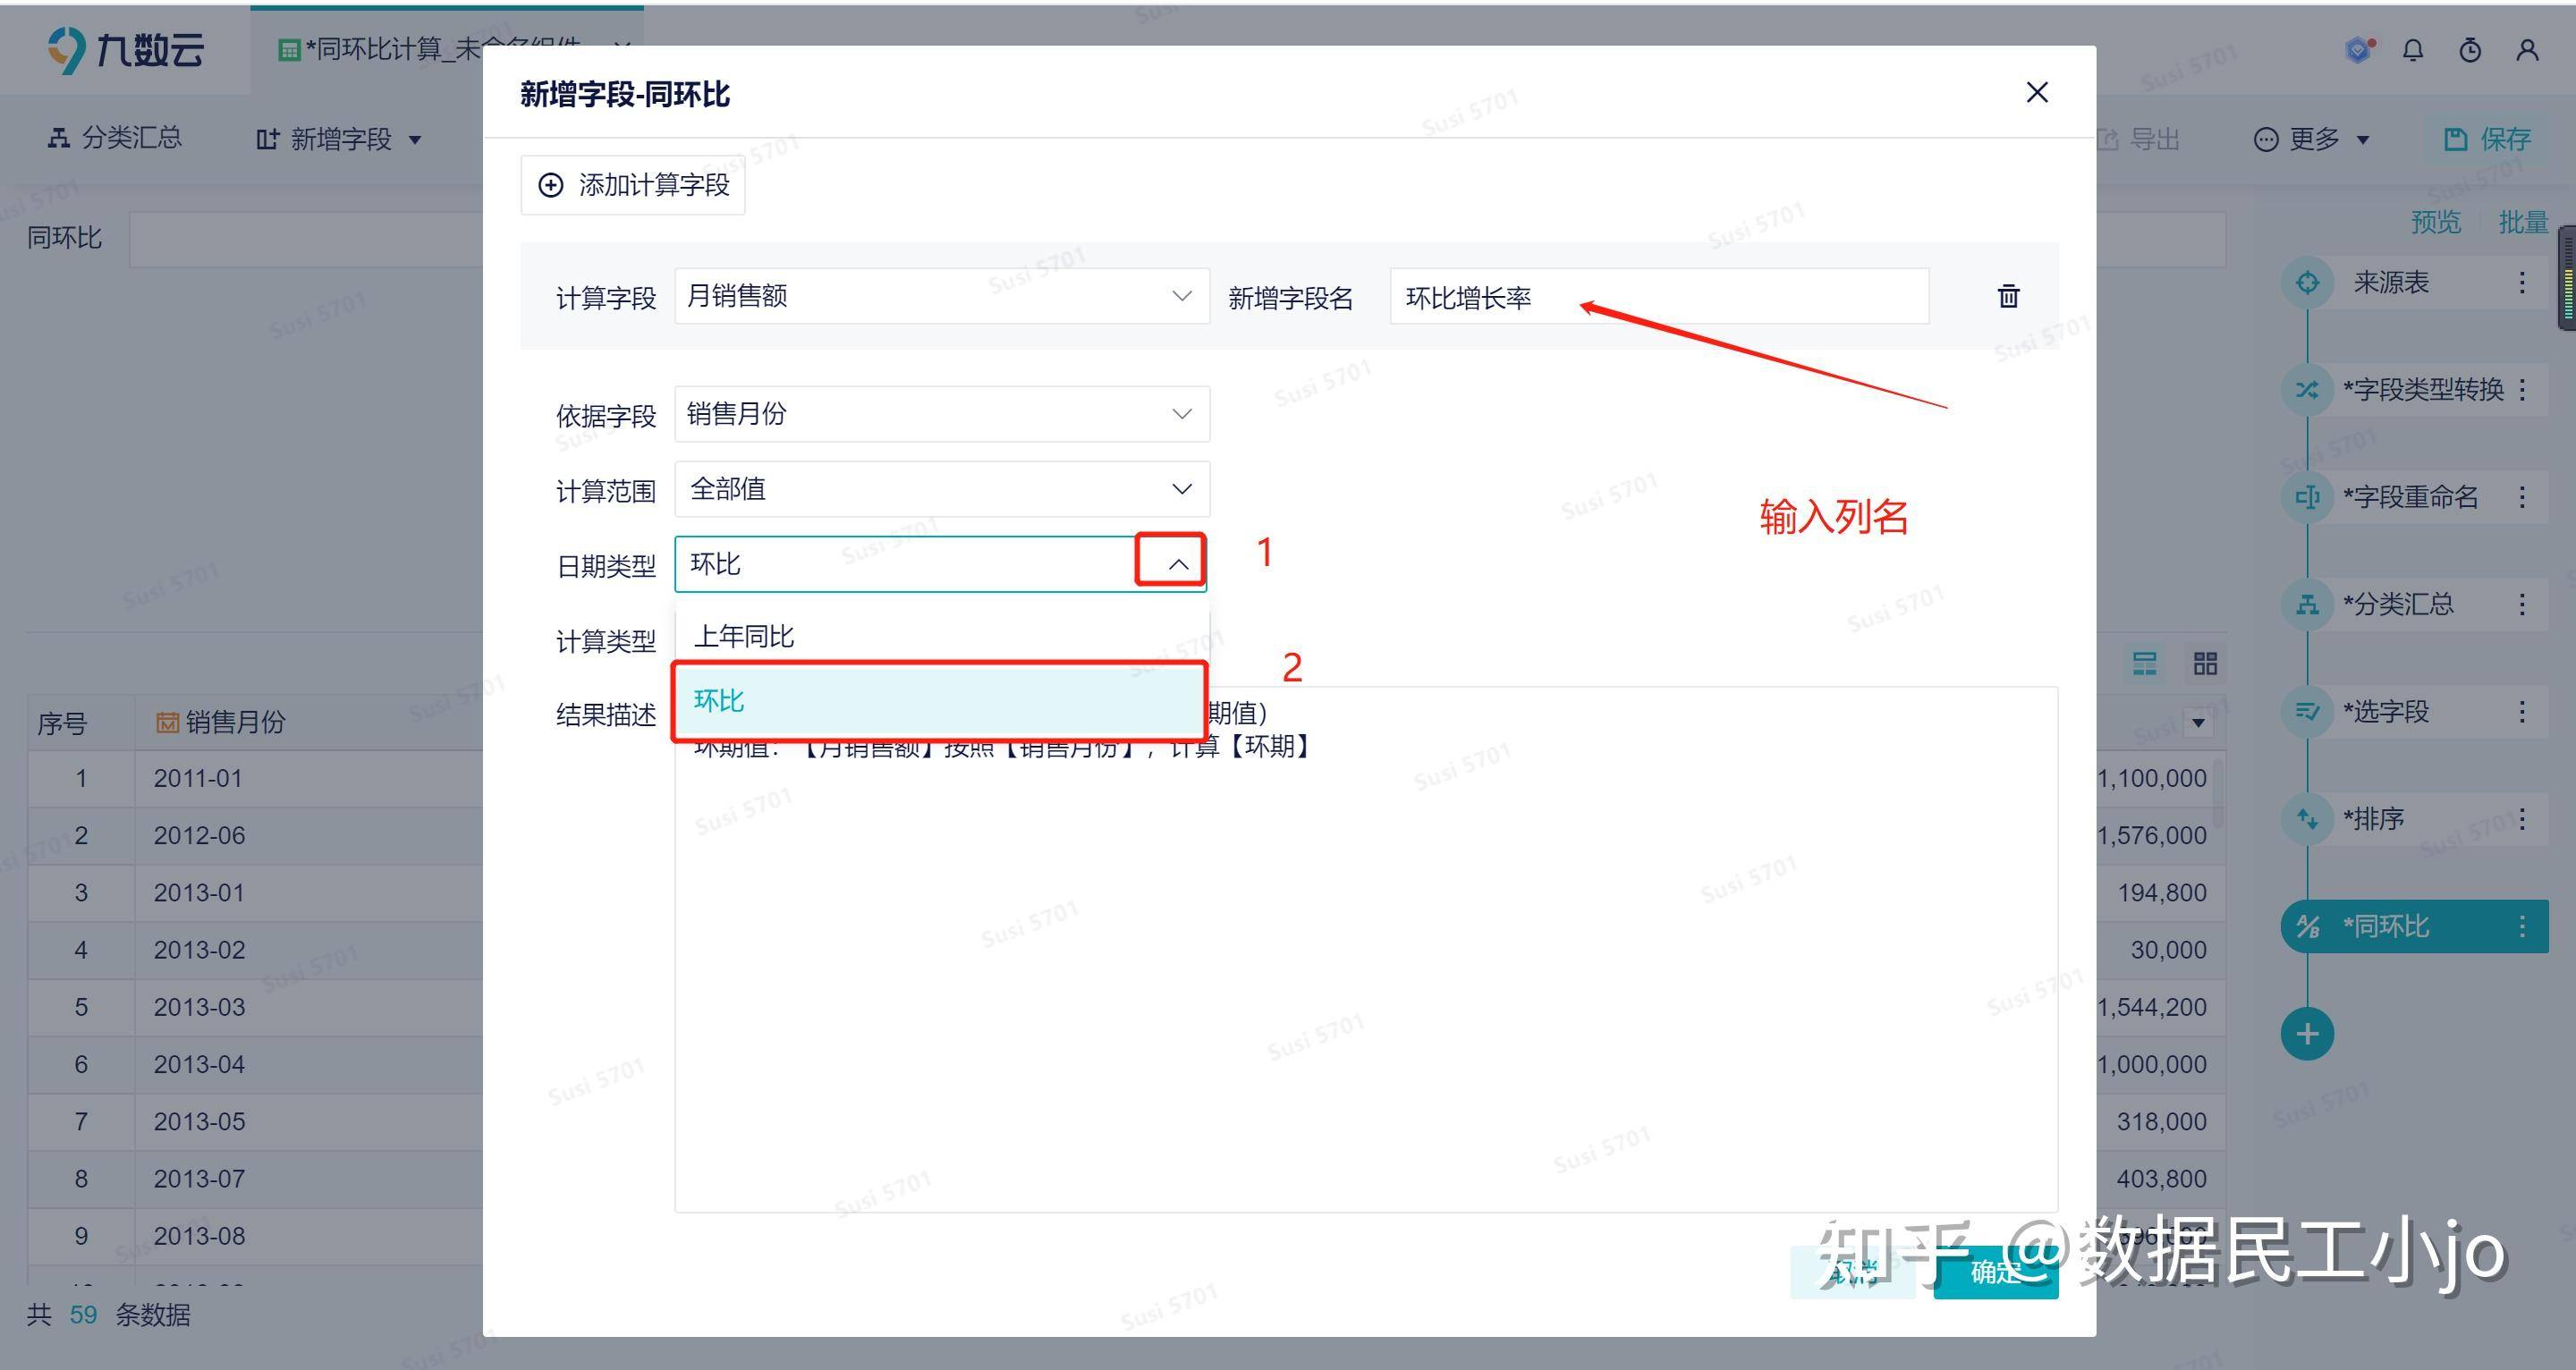The image size is (2576, 1370).
Task: Click cell 2013-03
Action: (x=199, y=1007)
